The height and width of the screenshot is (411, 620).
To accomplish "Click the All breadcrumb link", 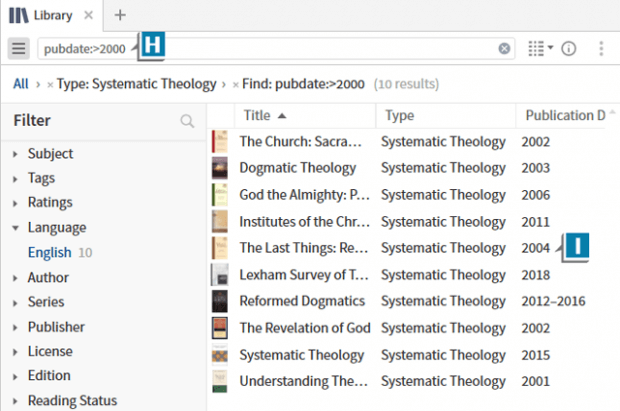I will click(20, 84).
